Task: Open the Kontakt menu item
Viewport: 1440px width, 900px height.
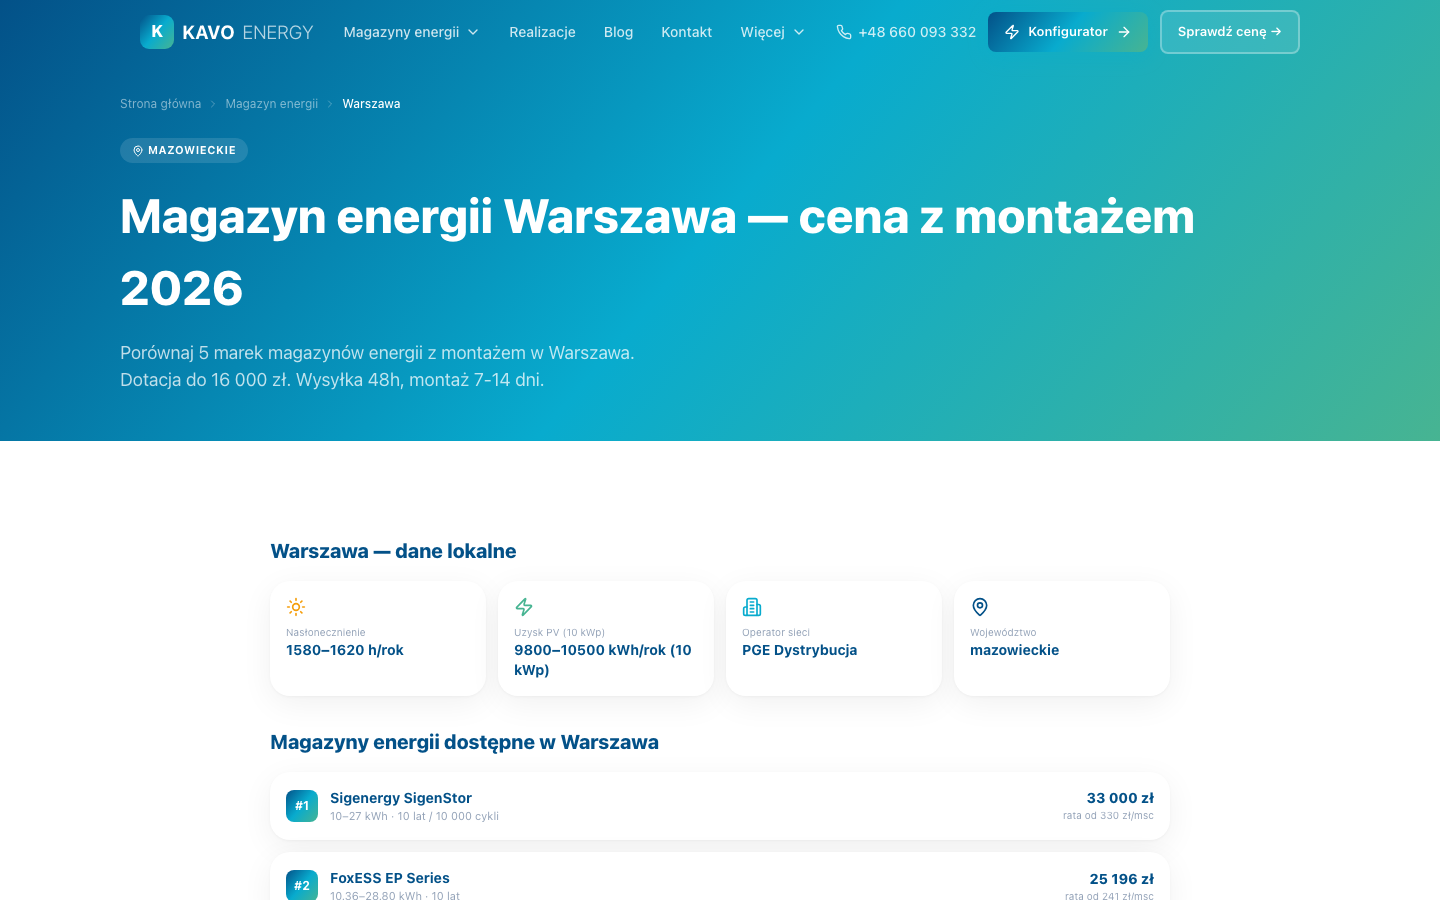Action: 686,32
